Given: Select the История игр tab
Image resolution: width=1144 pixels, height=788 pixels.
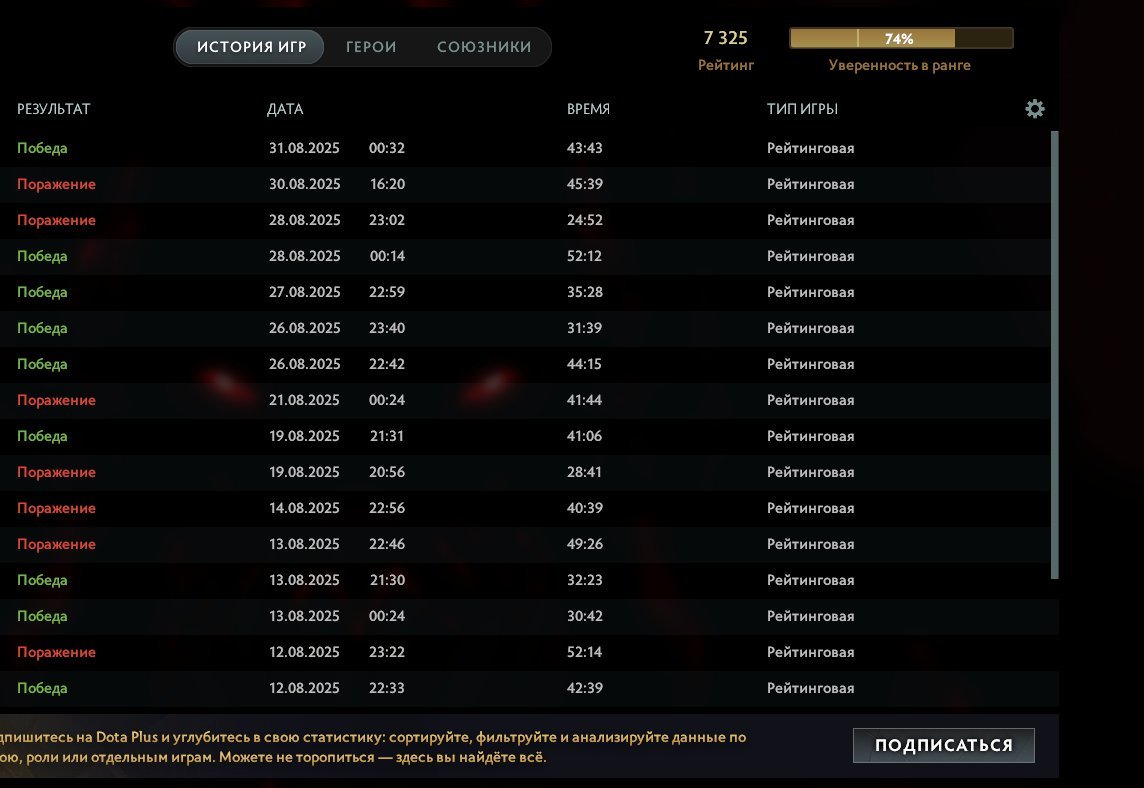Looking at the screenshot, I should 250,47.
